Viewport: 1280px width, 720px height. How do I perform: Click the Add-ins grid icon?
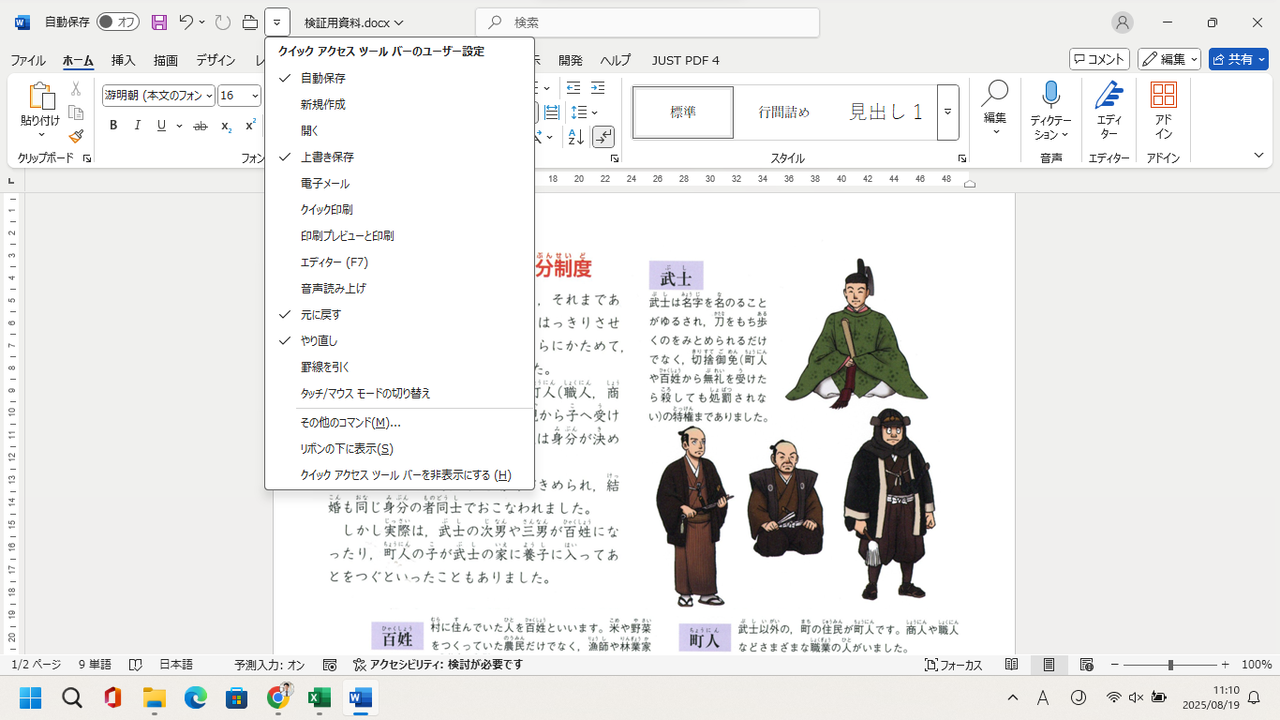1163,112
